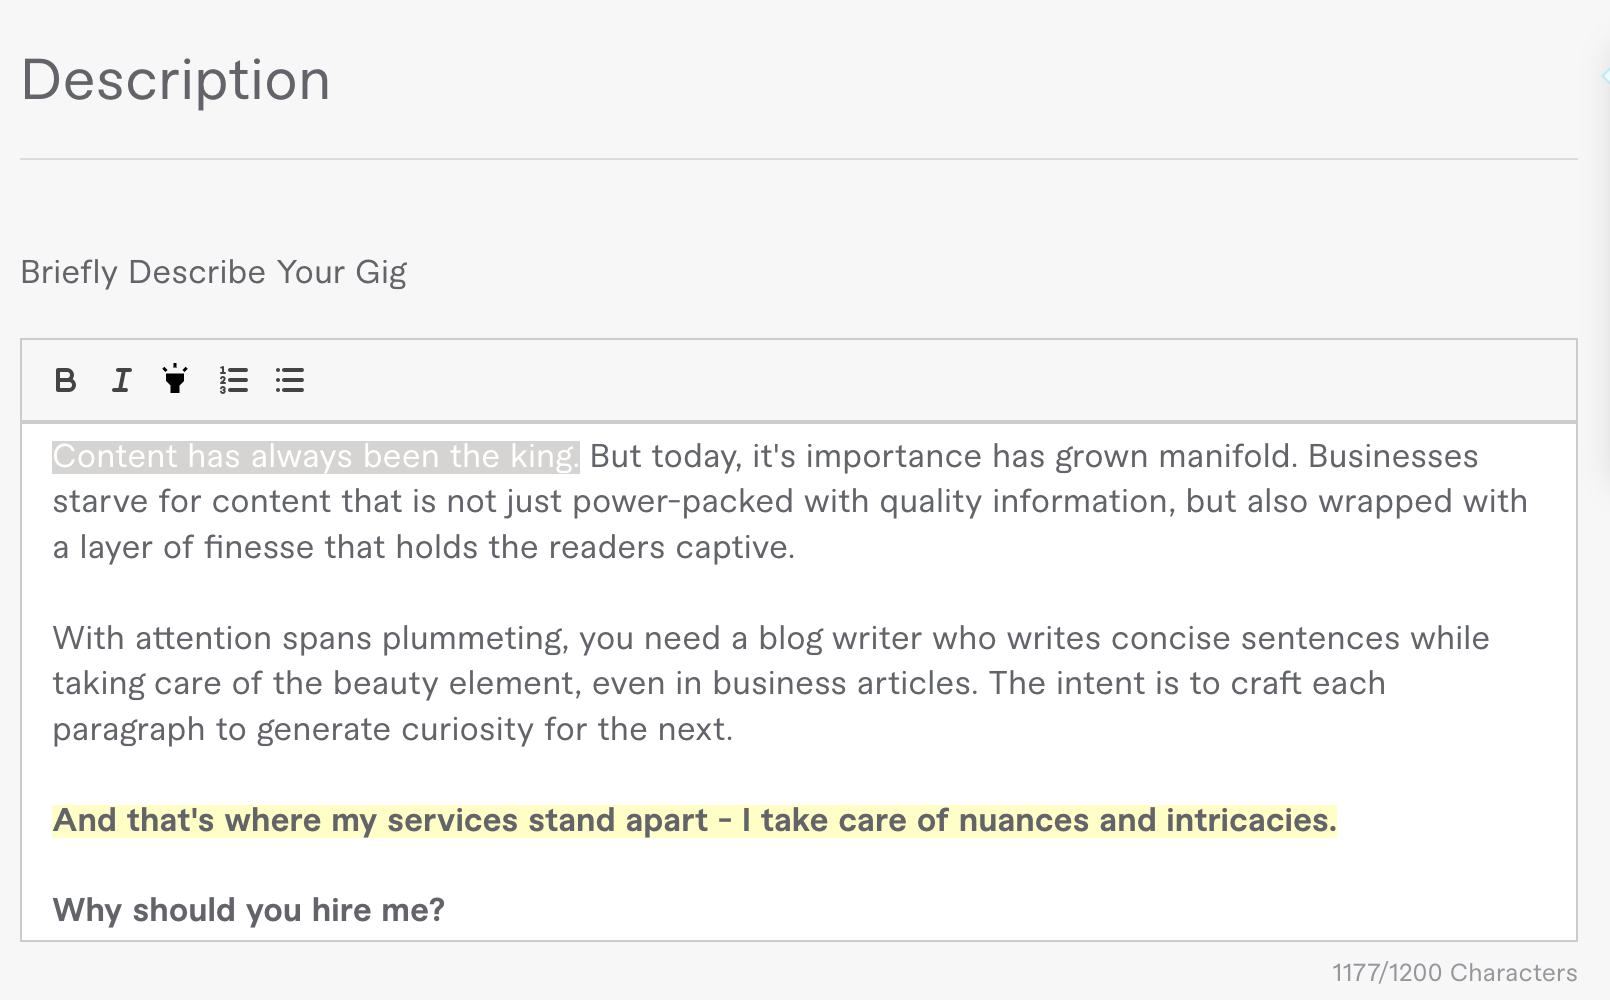This screenshot has height=1000, width=1610.
Task: Click the ordered list toolbar icon
Action: [x=233, y=380]
